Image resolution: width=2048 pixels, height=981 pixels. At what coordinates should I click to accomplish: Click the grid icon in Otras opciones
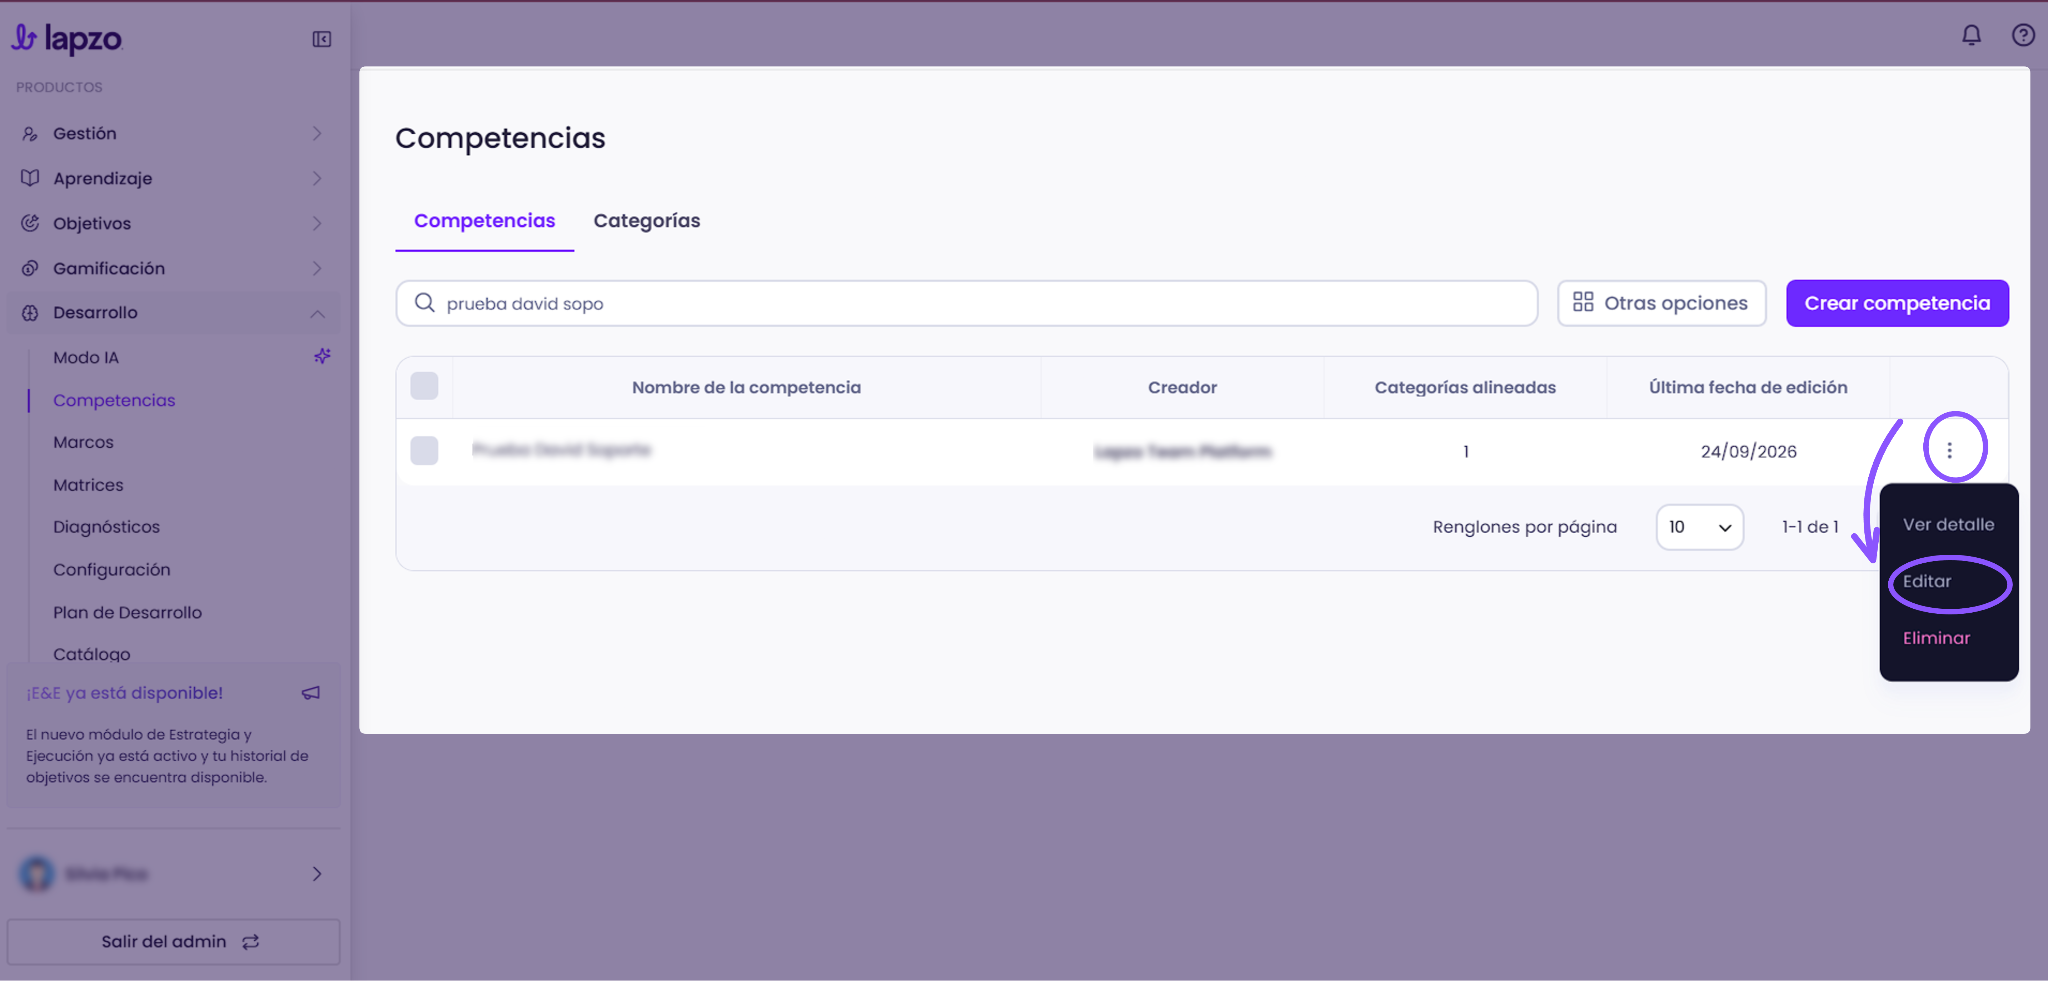coord(1583,302)
